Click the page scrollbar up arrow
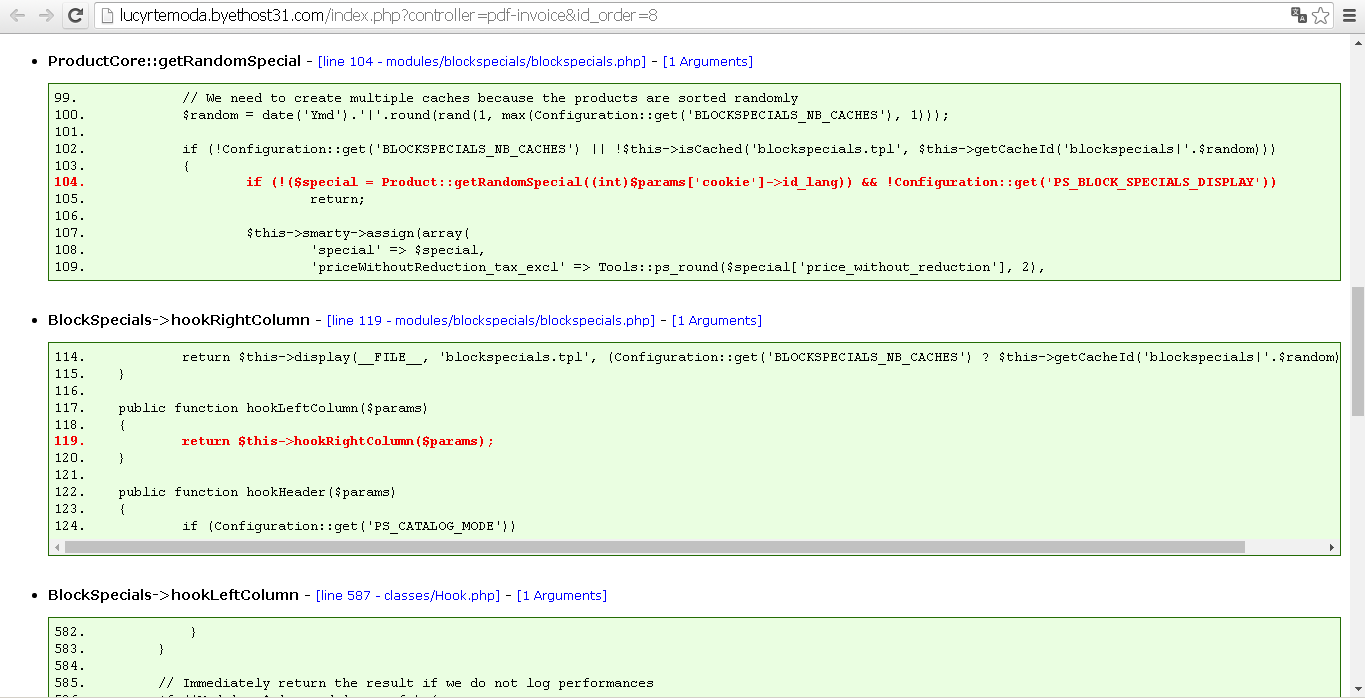The image size is (1365, 698). [x=1357, y=42]
